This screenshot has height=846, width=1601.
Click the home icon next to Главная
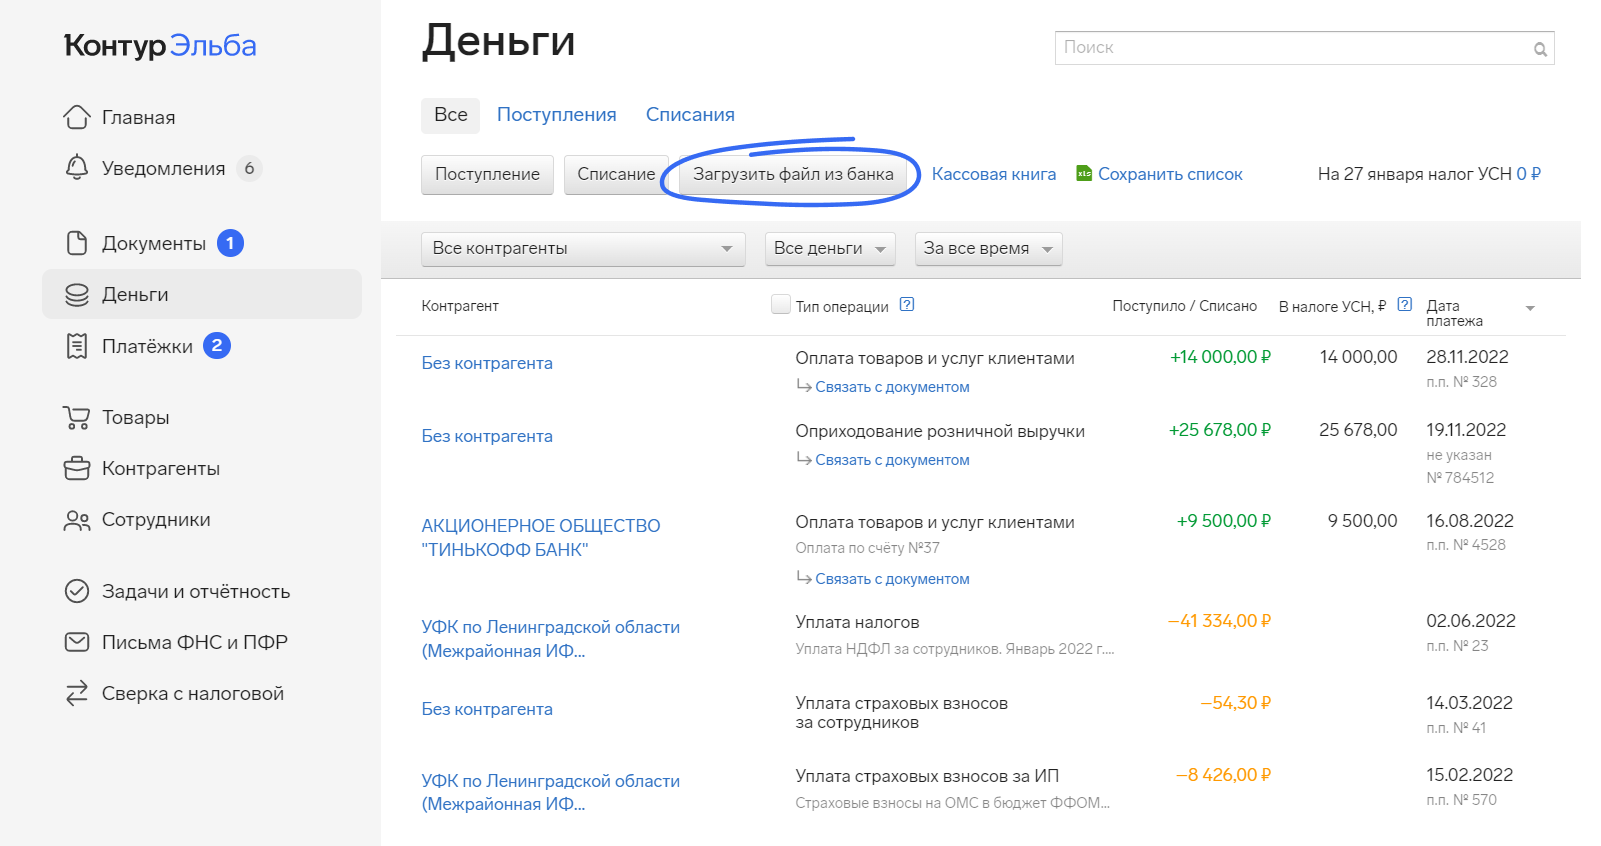pos(77,117)
